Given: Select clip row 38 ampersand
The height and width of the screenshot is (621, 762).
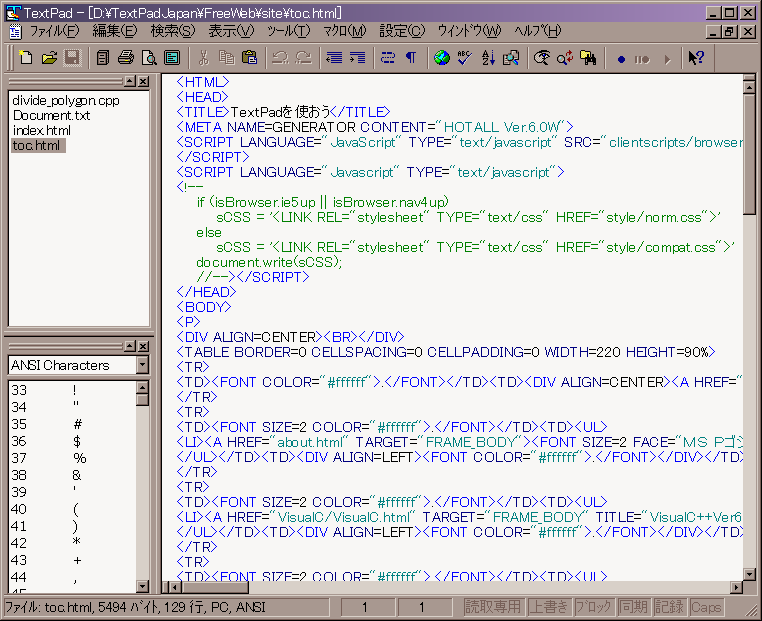Looking at the screenshot, I should click(73, 475).
